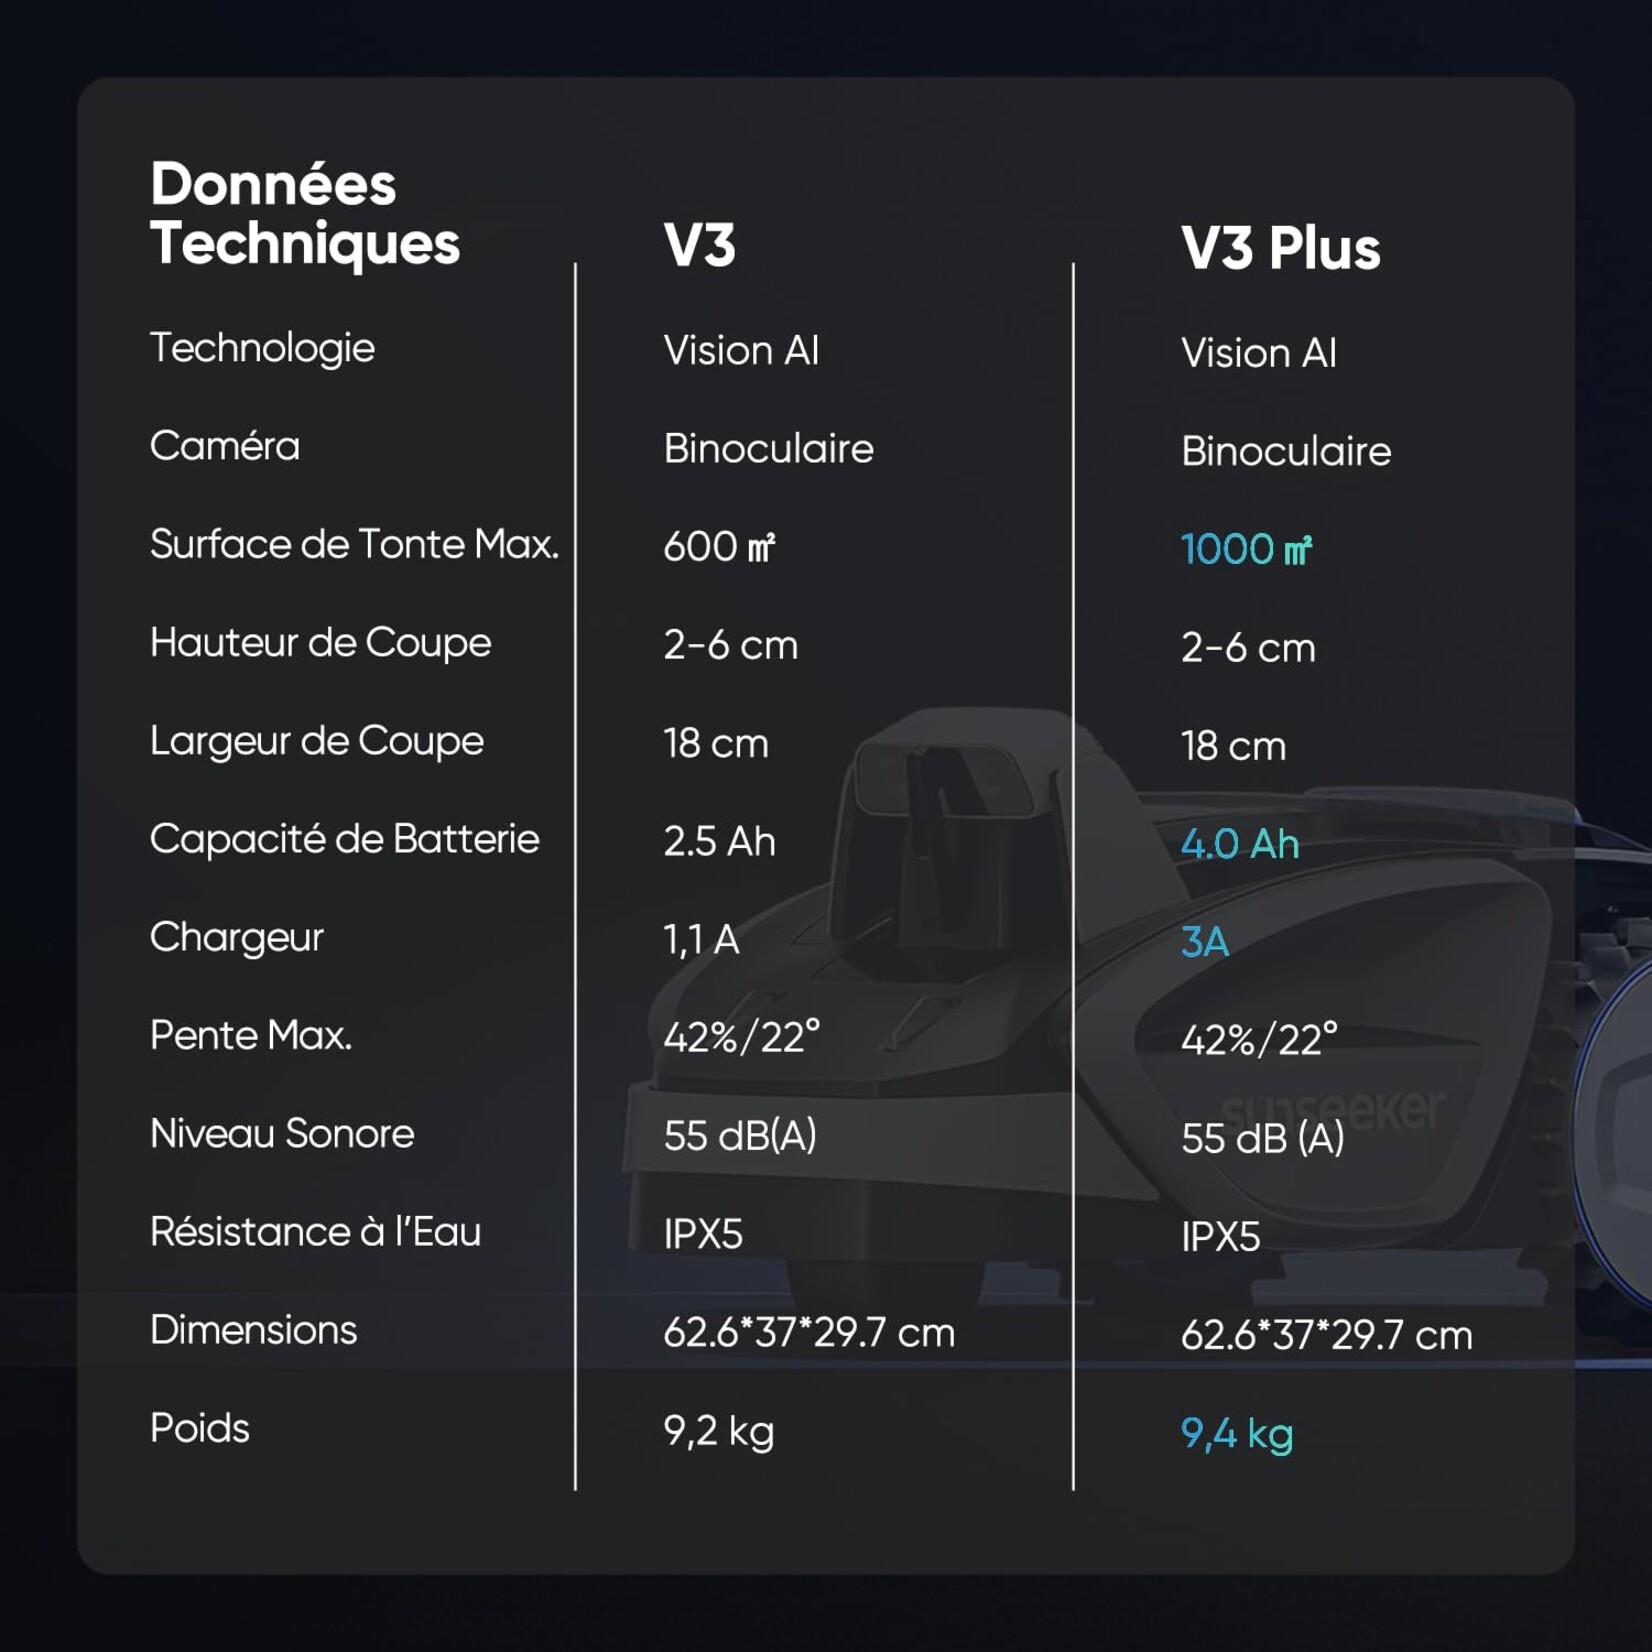Select the V3 column header

click(x=699, y=246)
